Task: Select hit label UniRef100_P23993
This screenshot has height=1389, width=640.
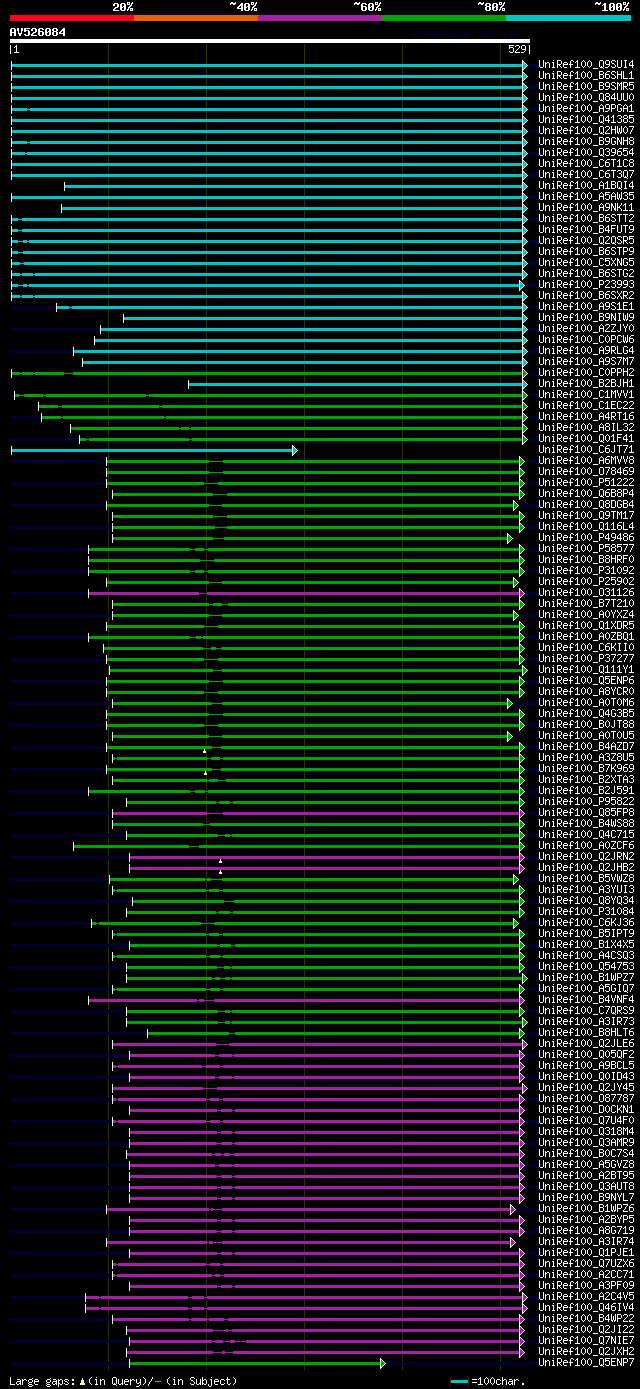Action: coord(586,284)
